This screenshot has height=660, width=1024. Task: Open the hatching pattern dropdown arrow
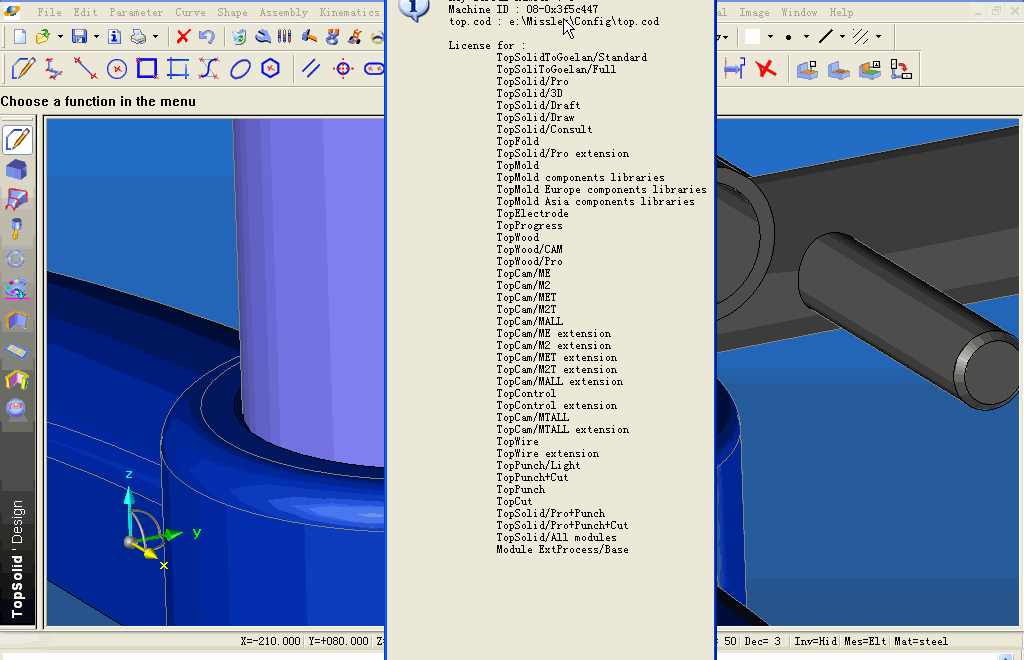878,37
